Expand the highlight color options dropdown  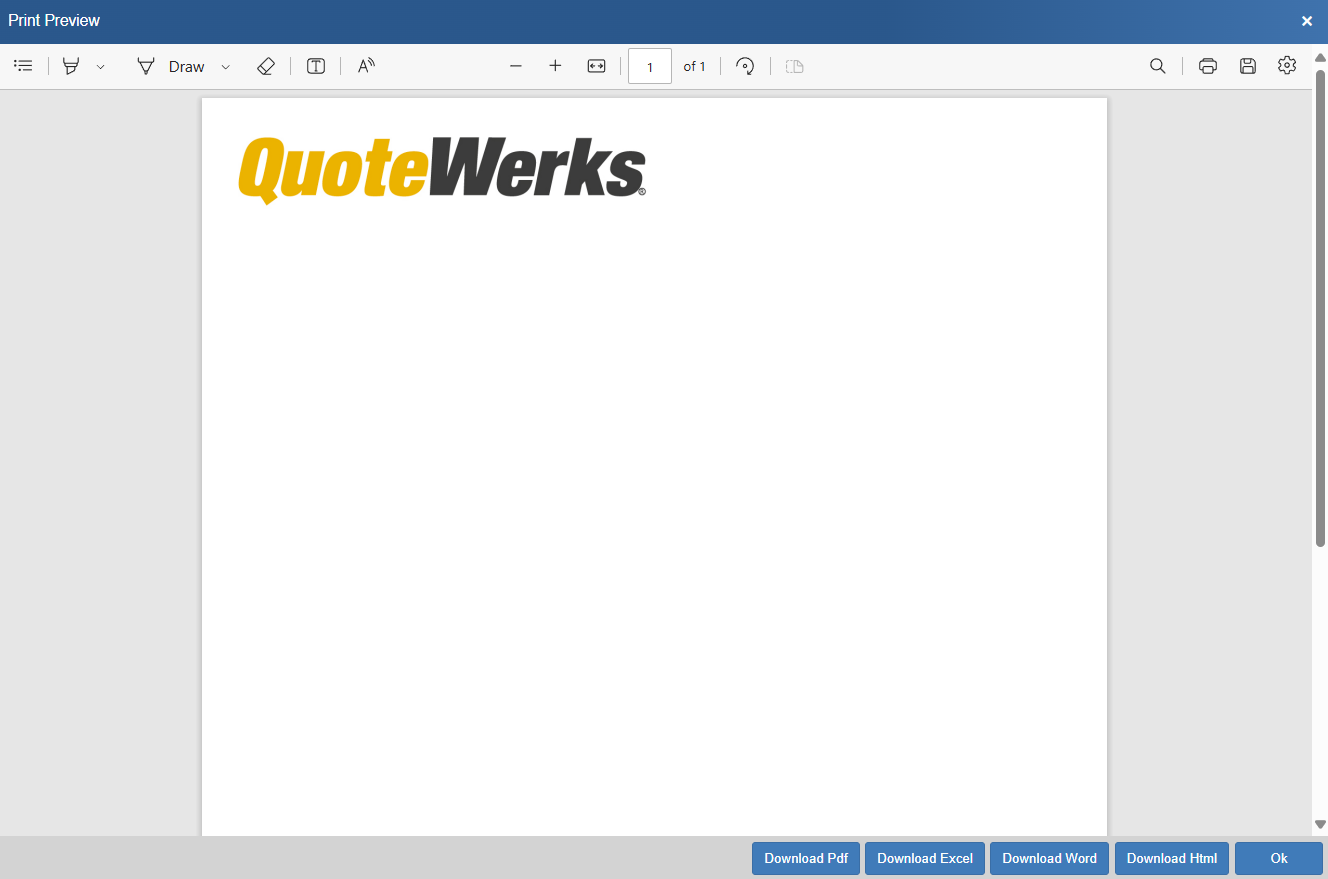coord(100,67)
